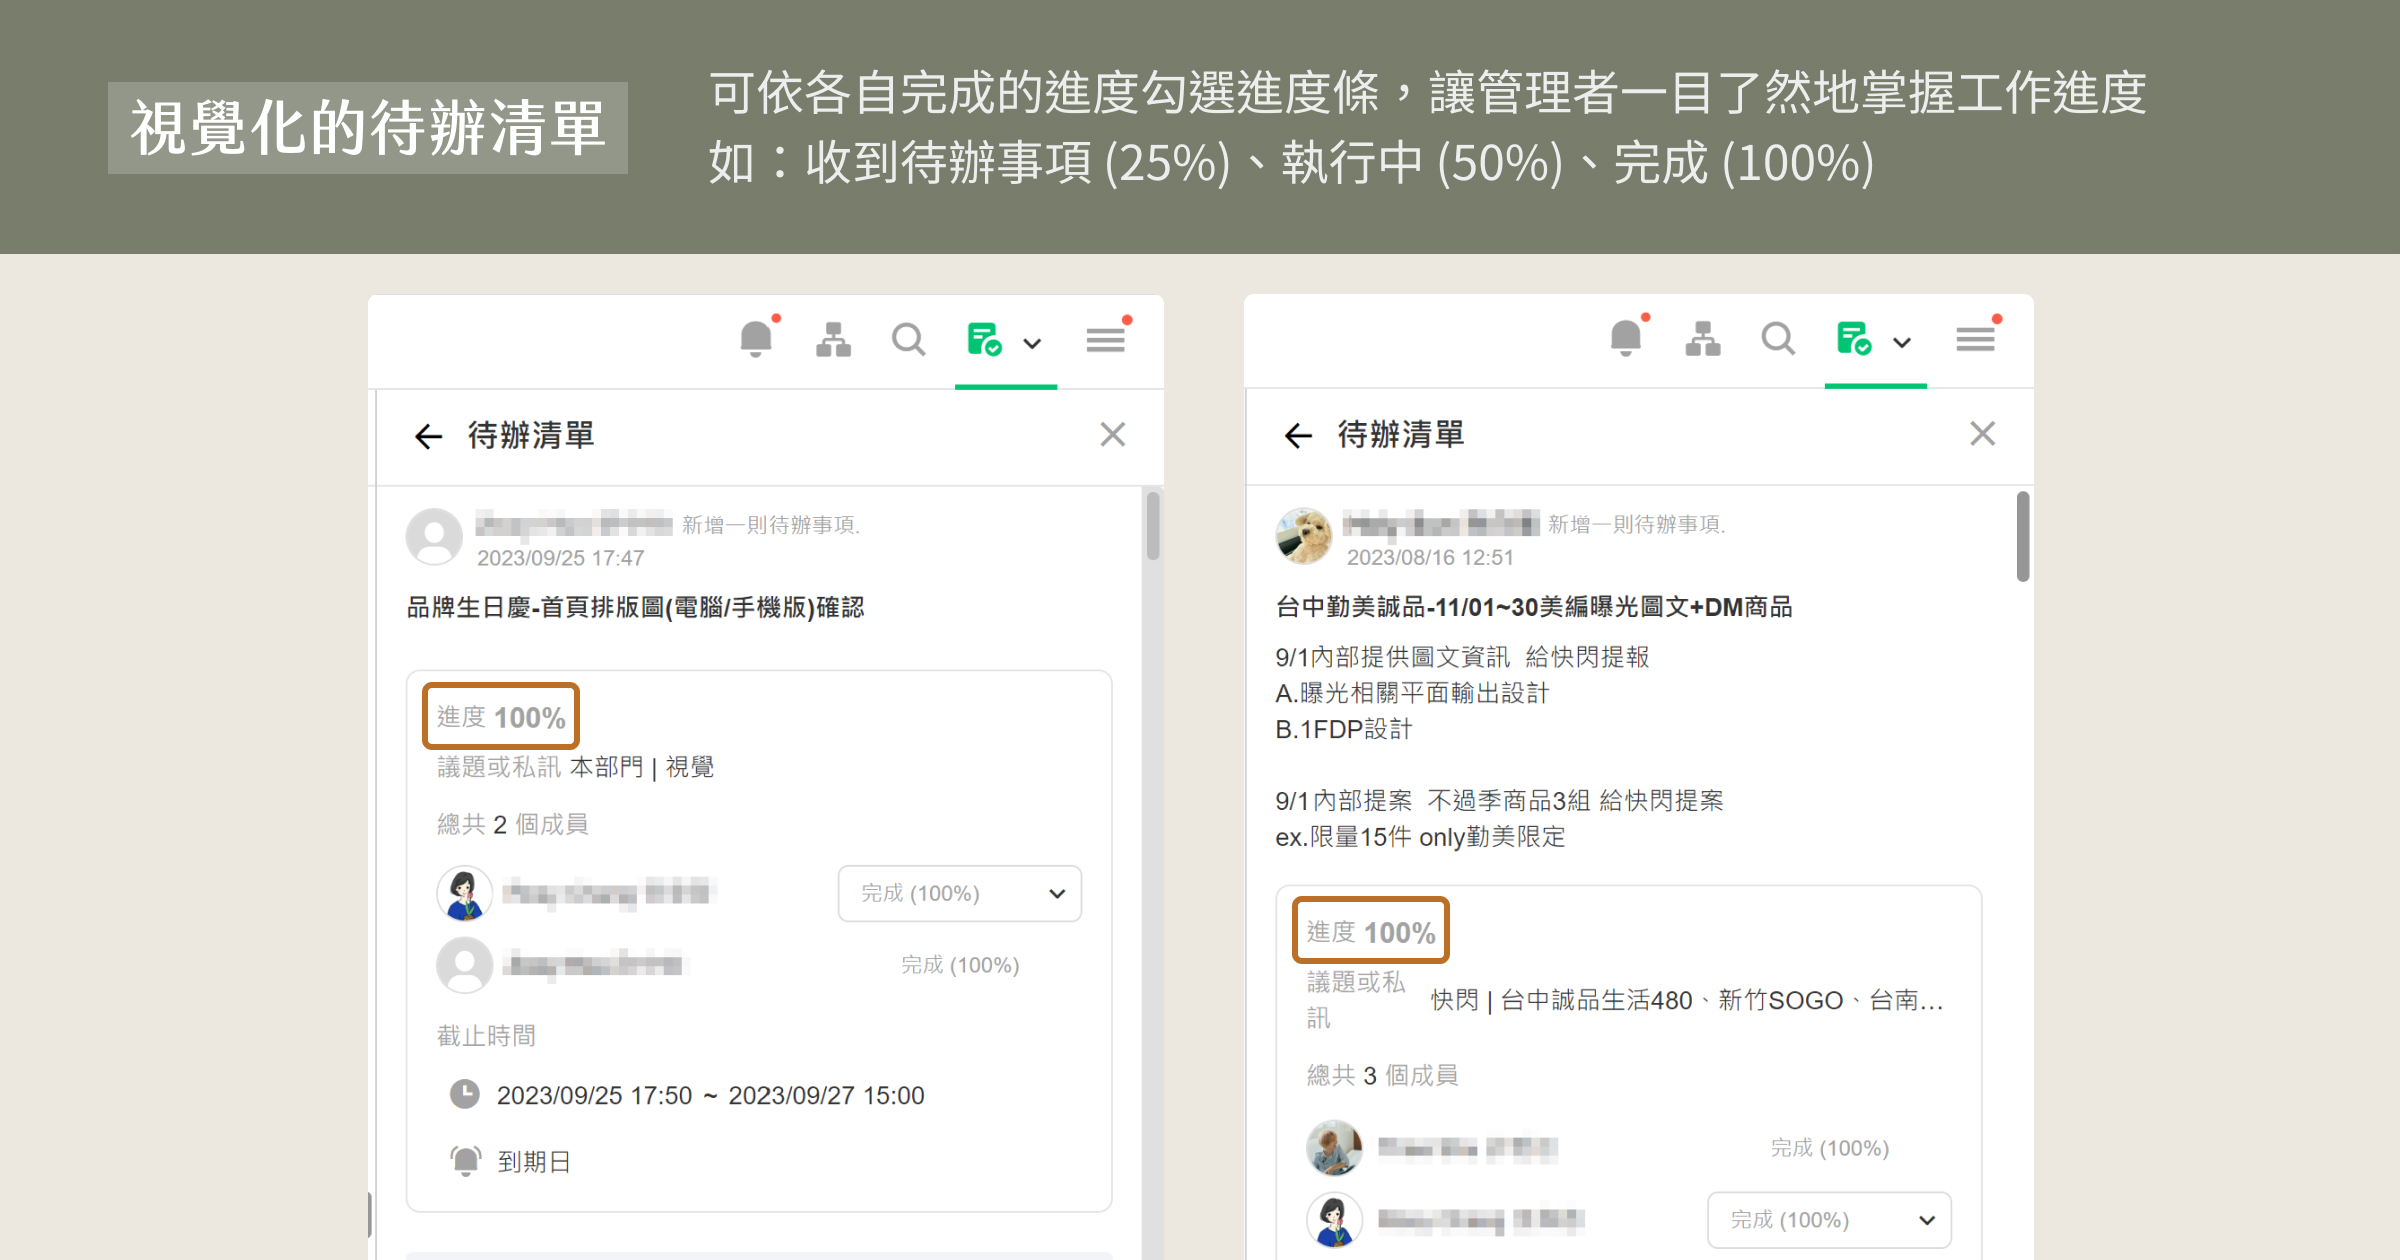Screen dimensions: 2400x1260
Task: Open organization chart icon in left panel
Action: 833,340
